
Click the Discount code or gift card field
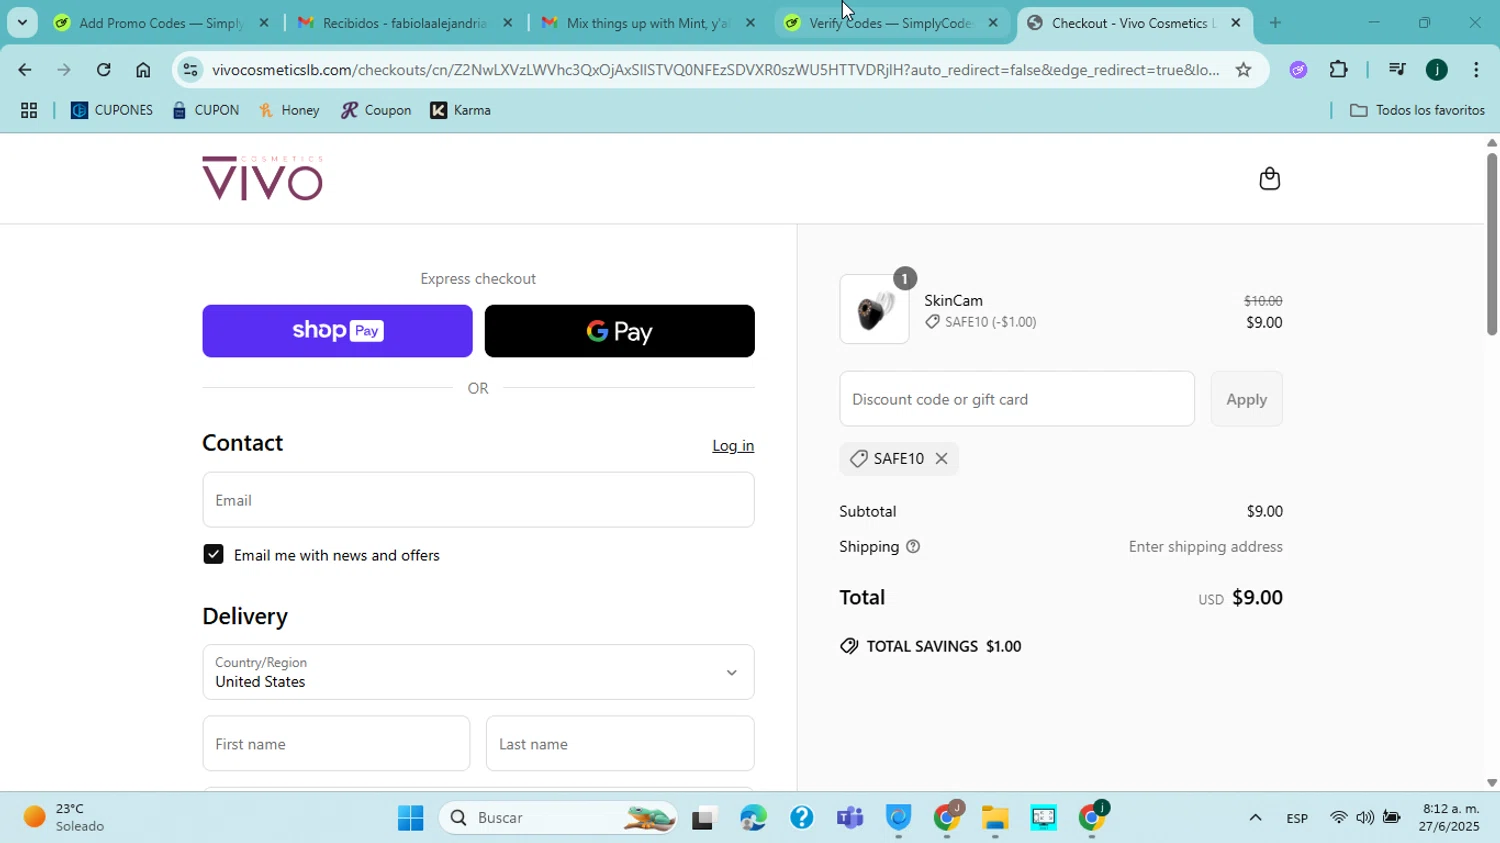coord(1017,399)
